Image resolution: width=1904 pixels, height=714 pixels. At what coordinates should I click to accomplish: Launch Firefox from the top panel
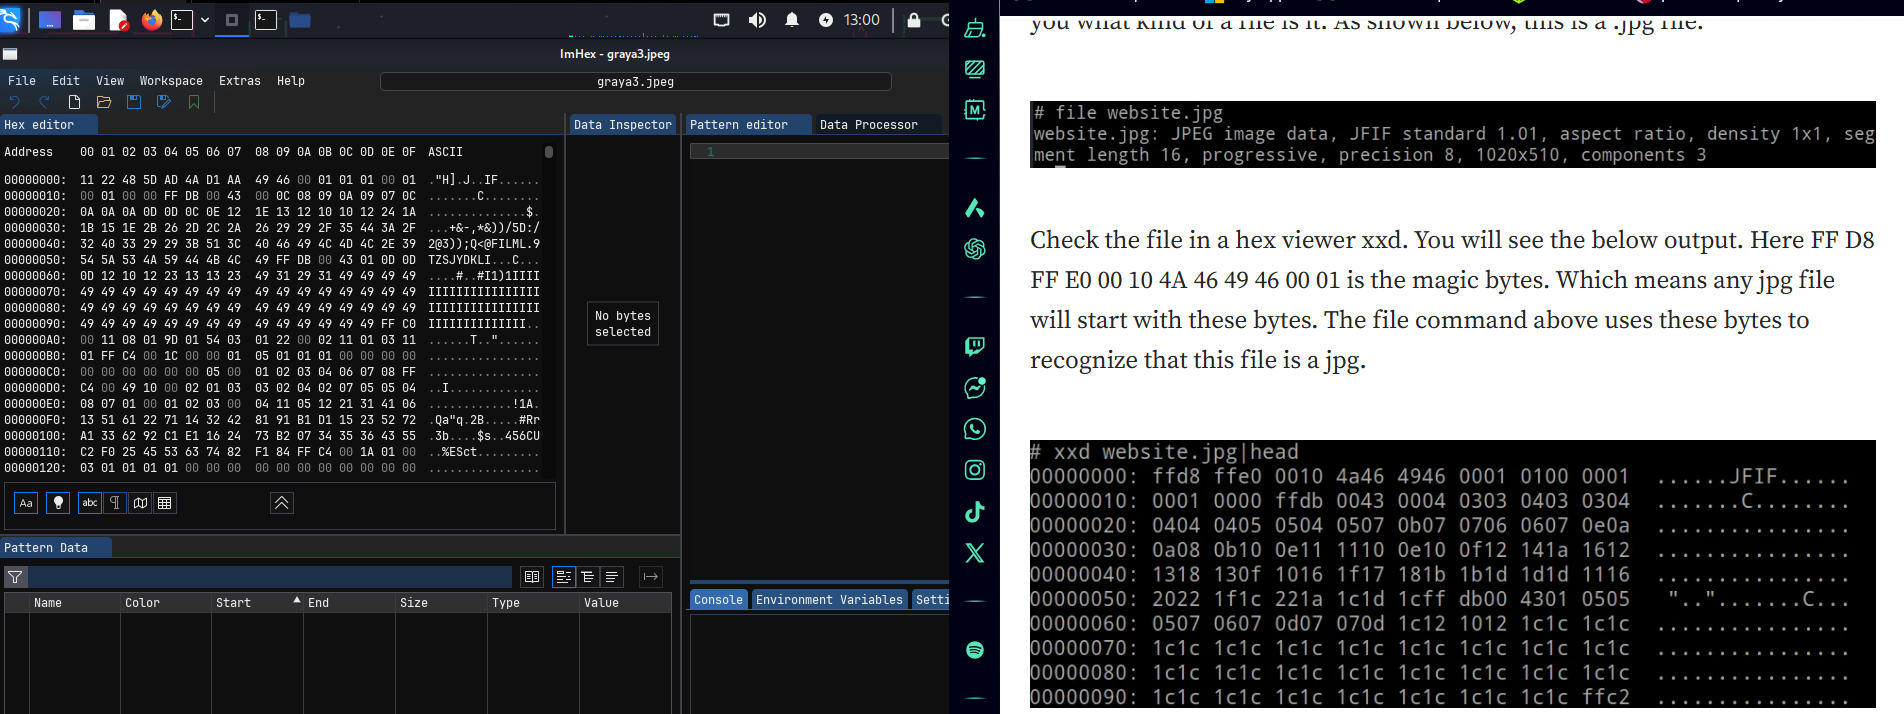[152, 20]
